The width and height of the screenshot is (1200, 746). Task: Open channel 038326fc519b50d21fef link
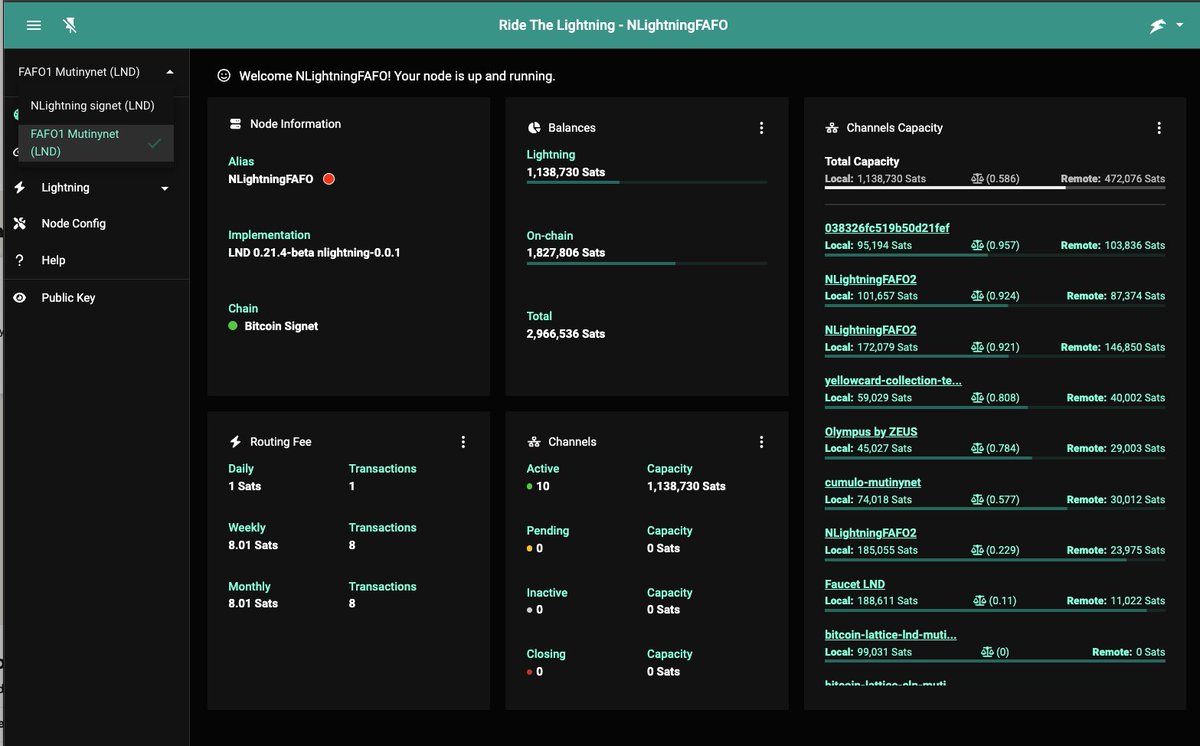[x=887, y=228]
